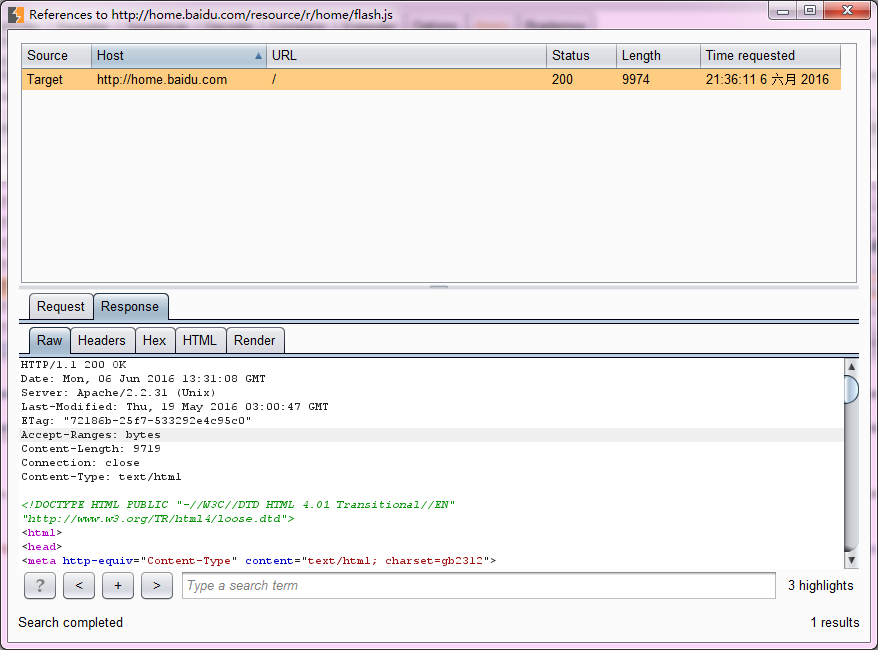
Task: Click the Date header line
Action: pyautogui.click(x=143, y=378)
